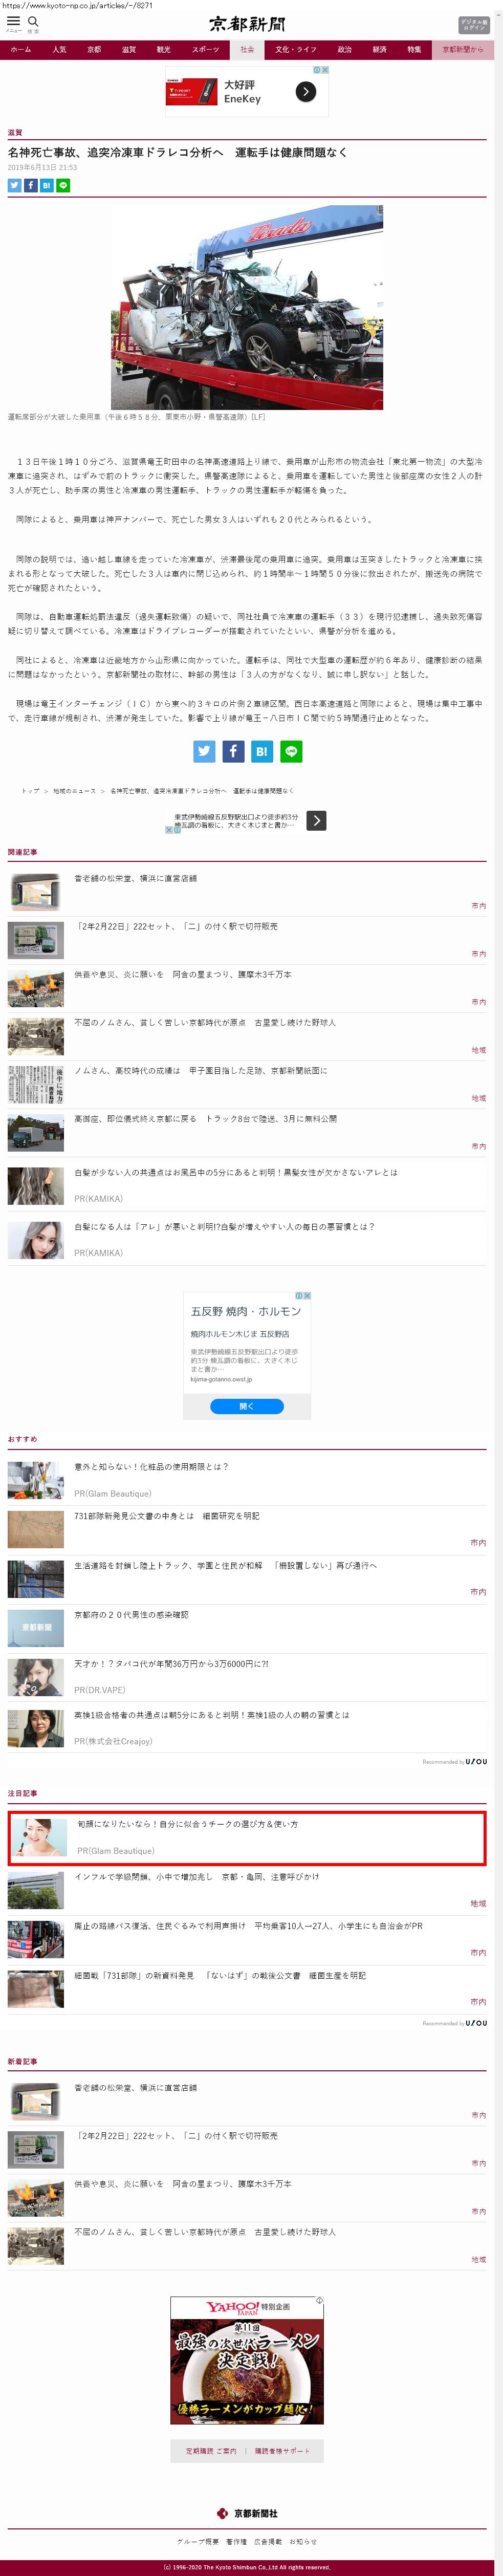This screenshot has height=2576, width=503.
Task: Click large LINE icon below article
Action: point(290,751)
